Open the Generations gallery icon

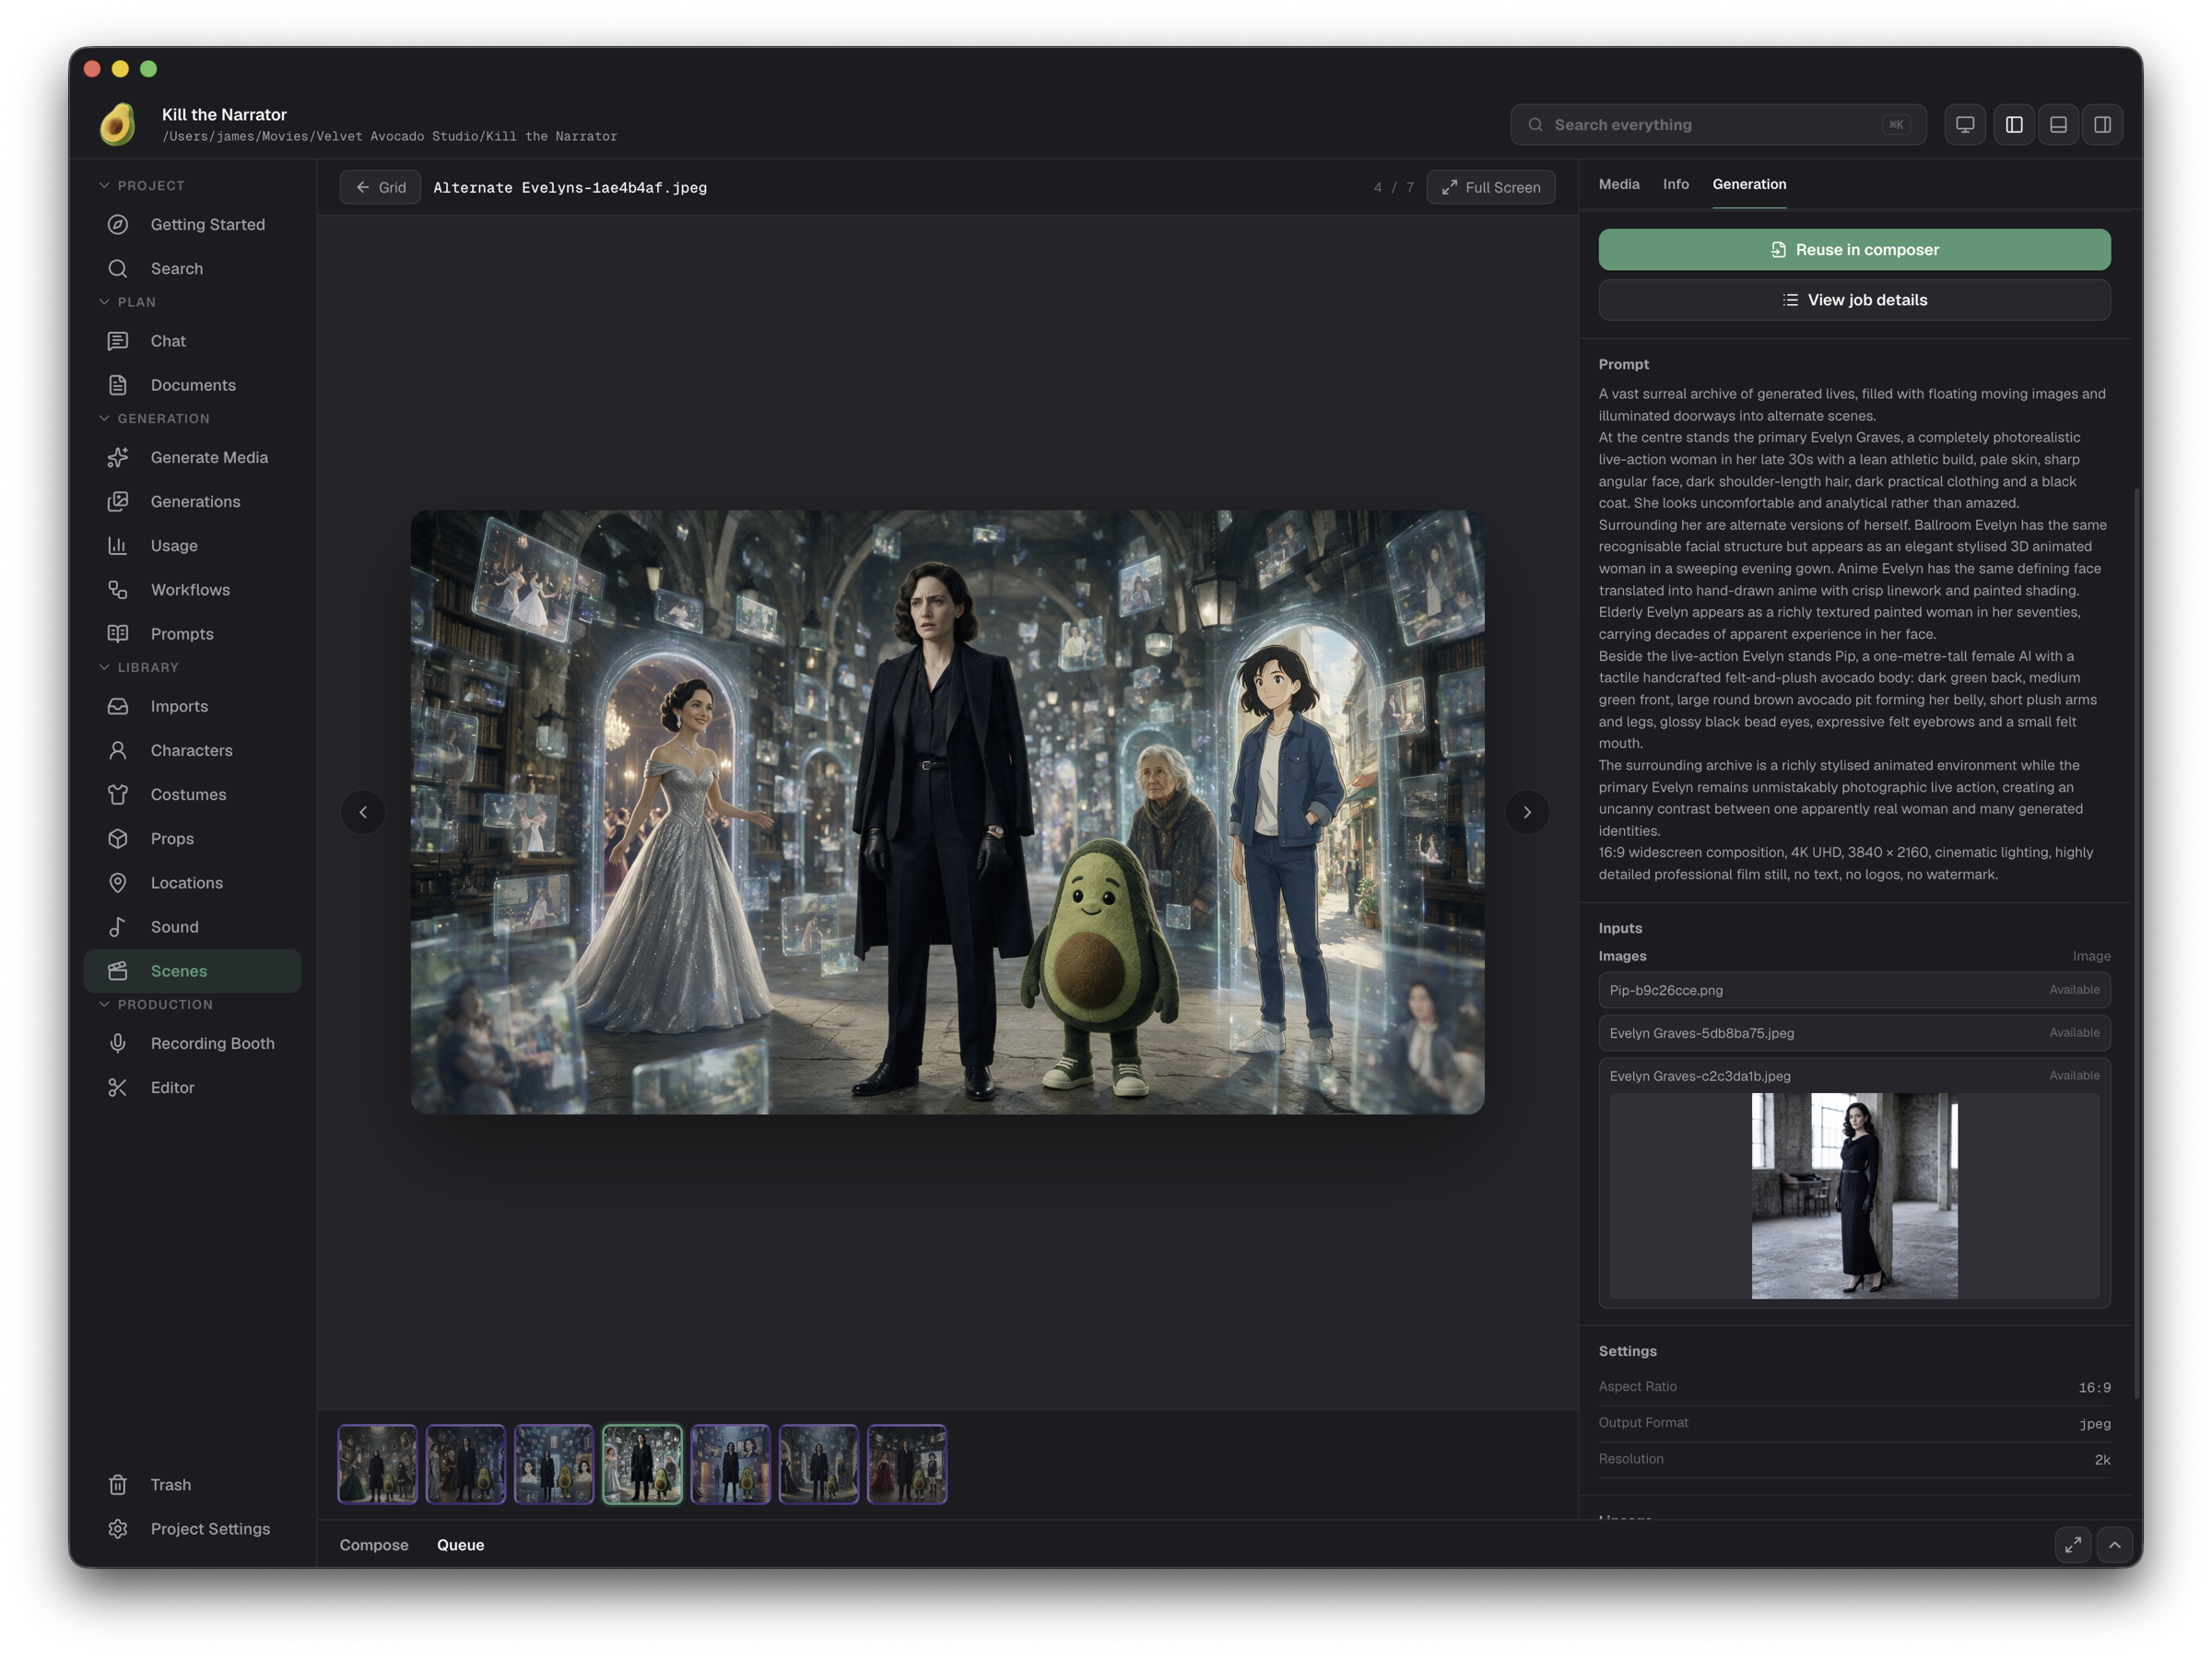click(118, 501)
